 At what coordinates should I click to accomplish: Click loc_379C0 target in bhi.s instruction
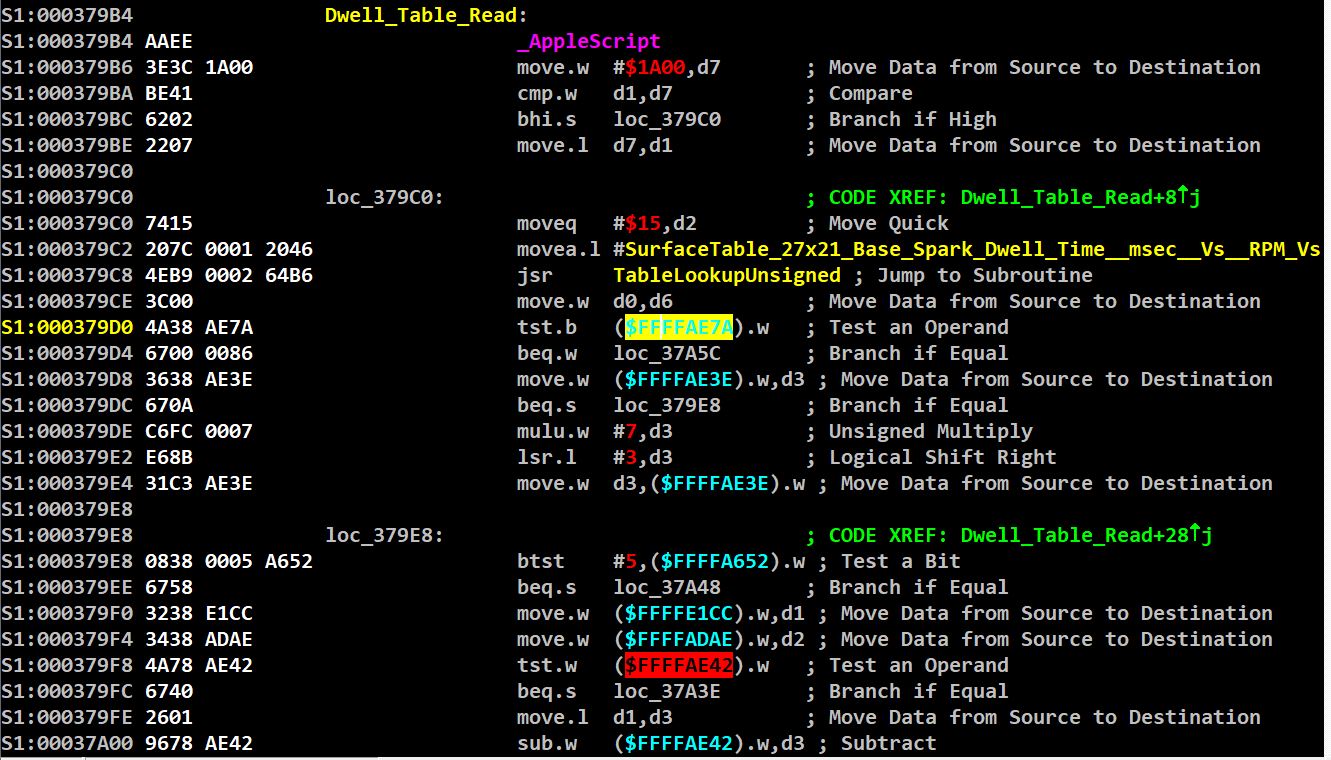point(667,119)
